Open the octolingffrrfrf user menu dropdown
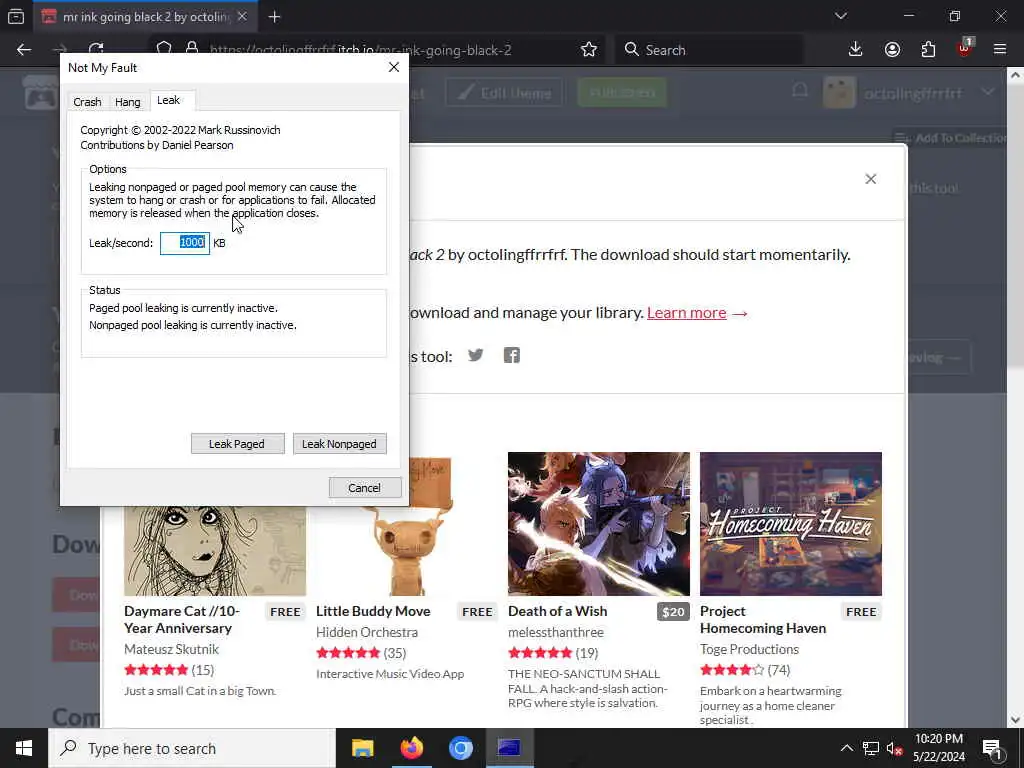Image resolution: width=1024 pixels, height=768 pixels. pyautogui.click(x=988, y=93)
